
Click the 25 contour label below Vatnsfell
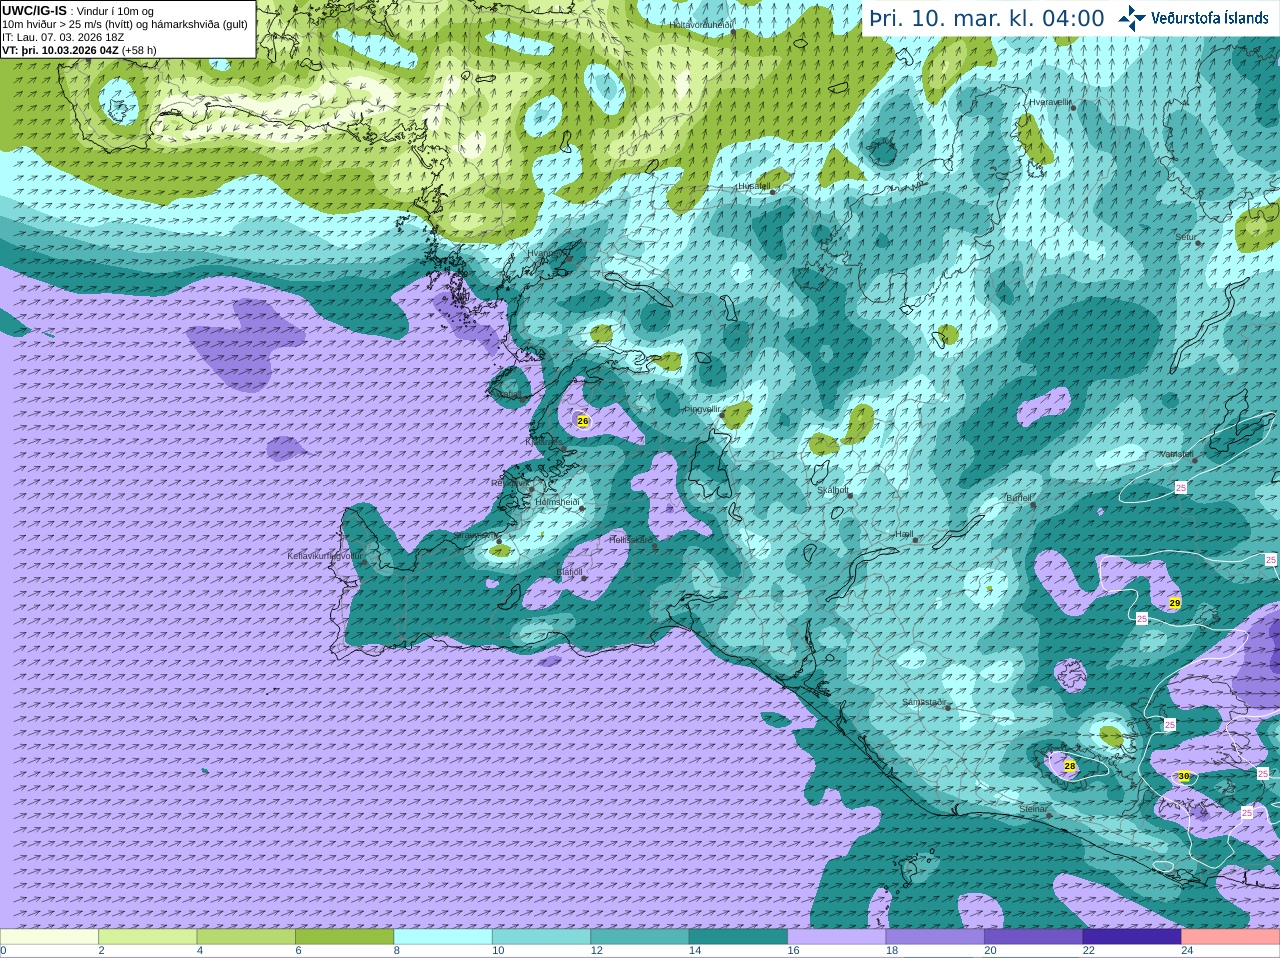click(1181, 487)
